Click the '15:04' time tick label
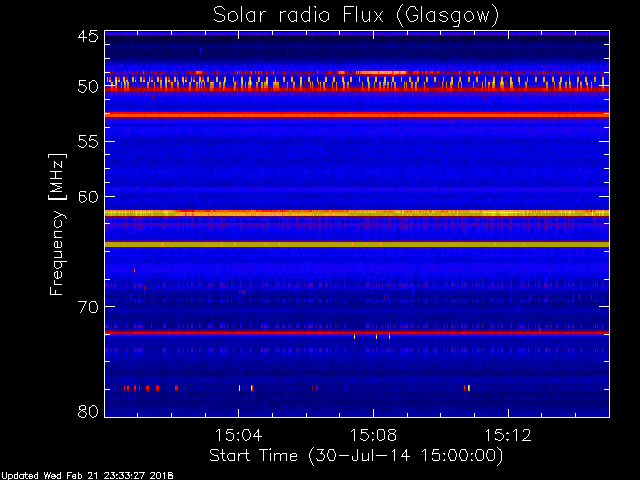The width and height of the screenshot is (640, 480). pyautogui.click(x=238, y=435)
